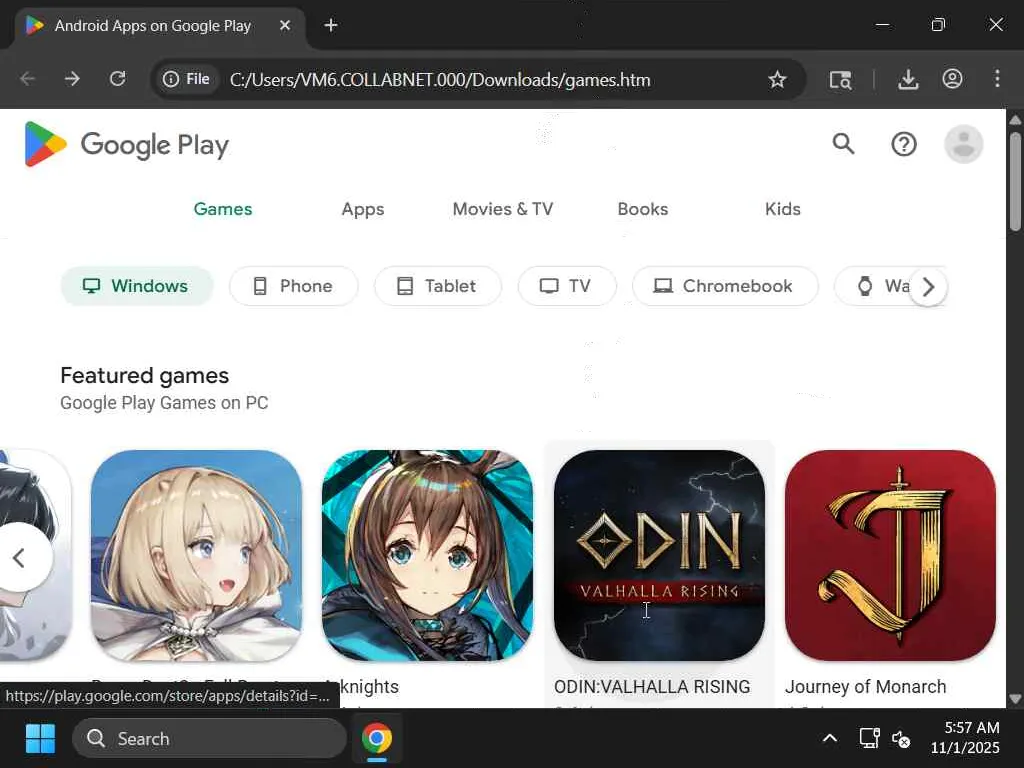Open the Windows Start menu
This screenshot has width=1024, height=768.
pos(40,739)
